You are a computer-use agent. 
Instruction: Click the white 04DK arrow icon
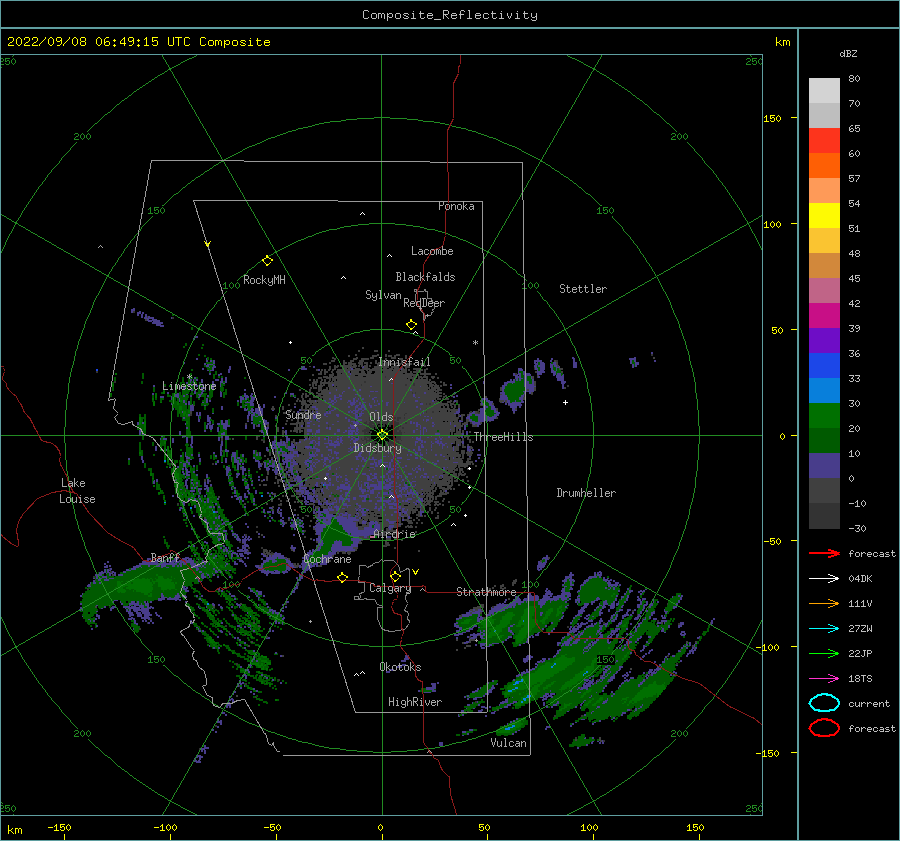pos(824,578)
